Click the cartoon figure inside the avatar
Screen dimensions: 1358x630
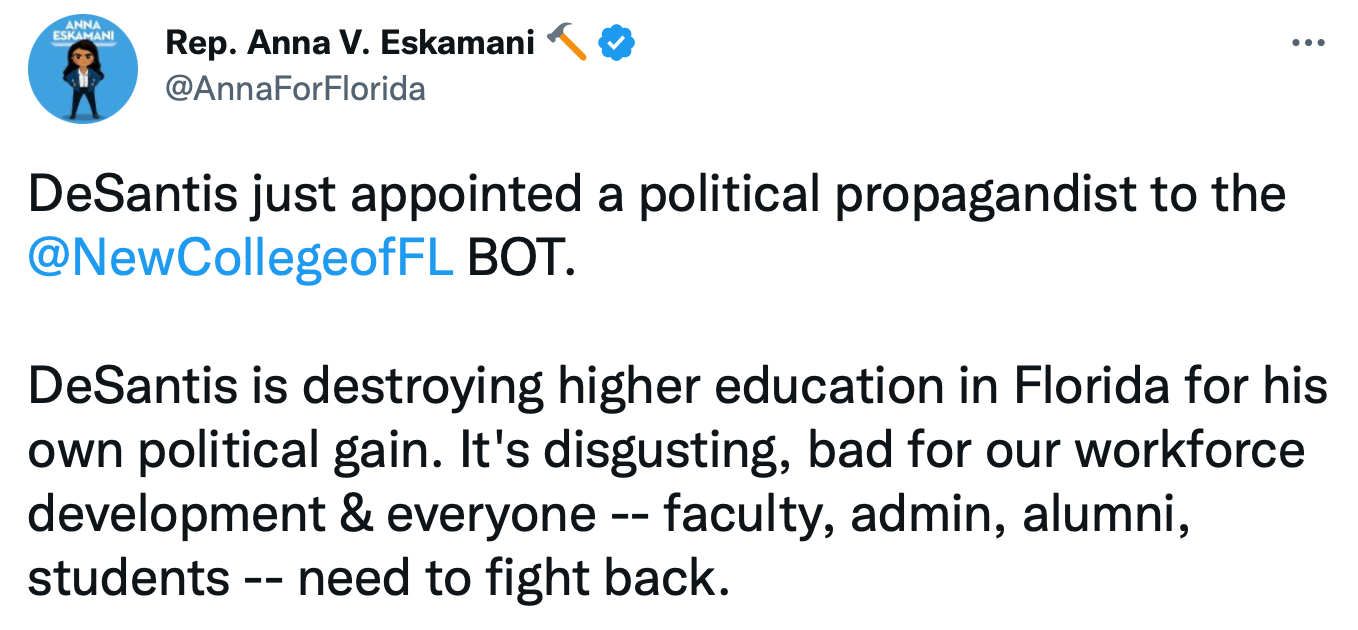click(83, 82)
